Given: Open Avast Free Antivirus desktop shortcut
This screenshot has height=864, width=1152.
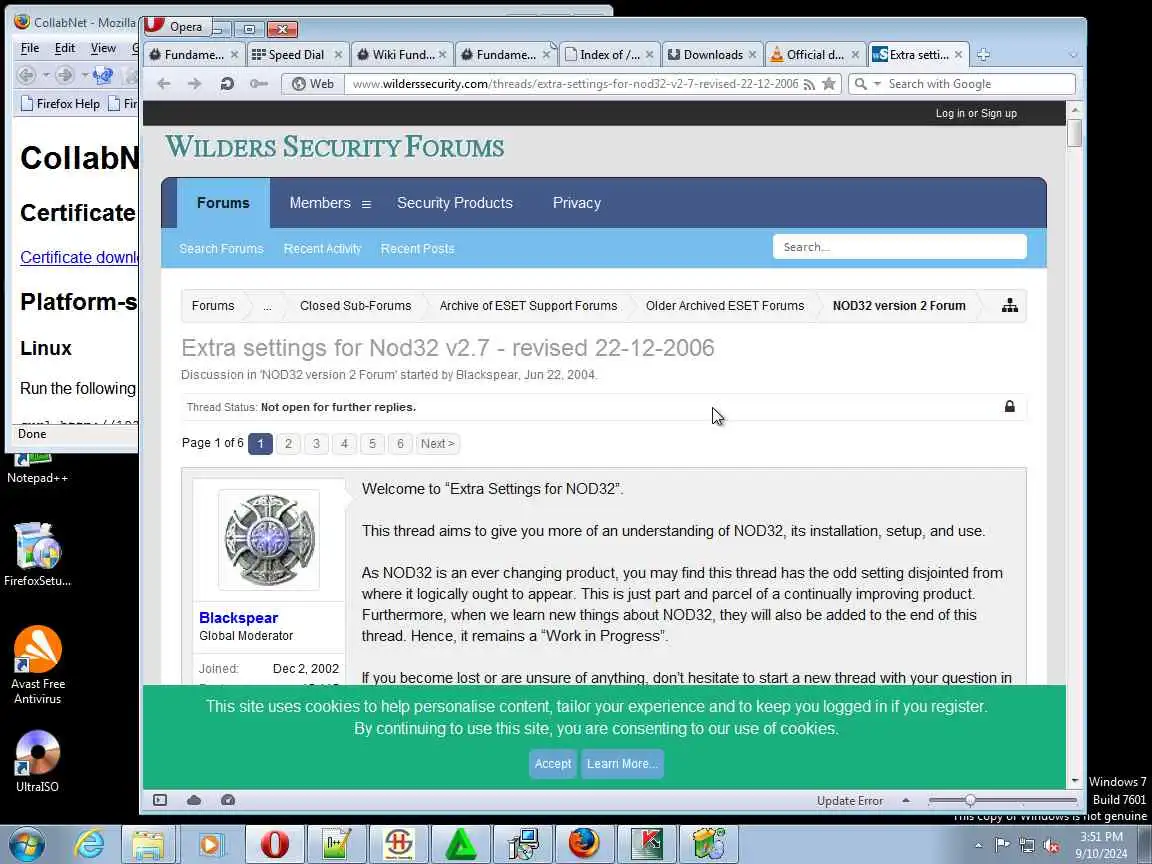Looking at the screenshot, I should point(37,664).
